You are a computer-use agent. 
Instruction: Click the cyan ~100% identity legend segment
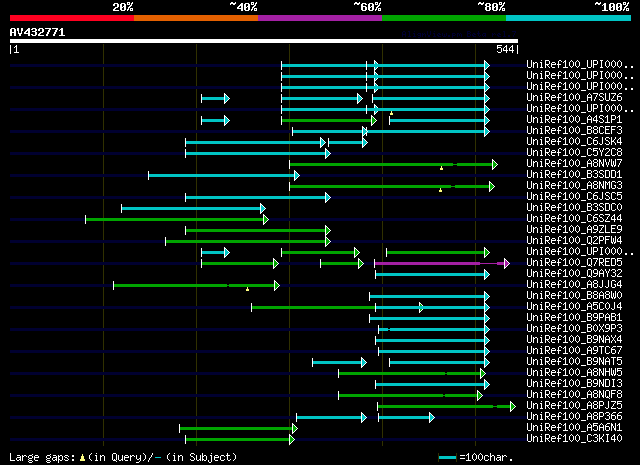tap(569, 18)
